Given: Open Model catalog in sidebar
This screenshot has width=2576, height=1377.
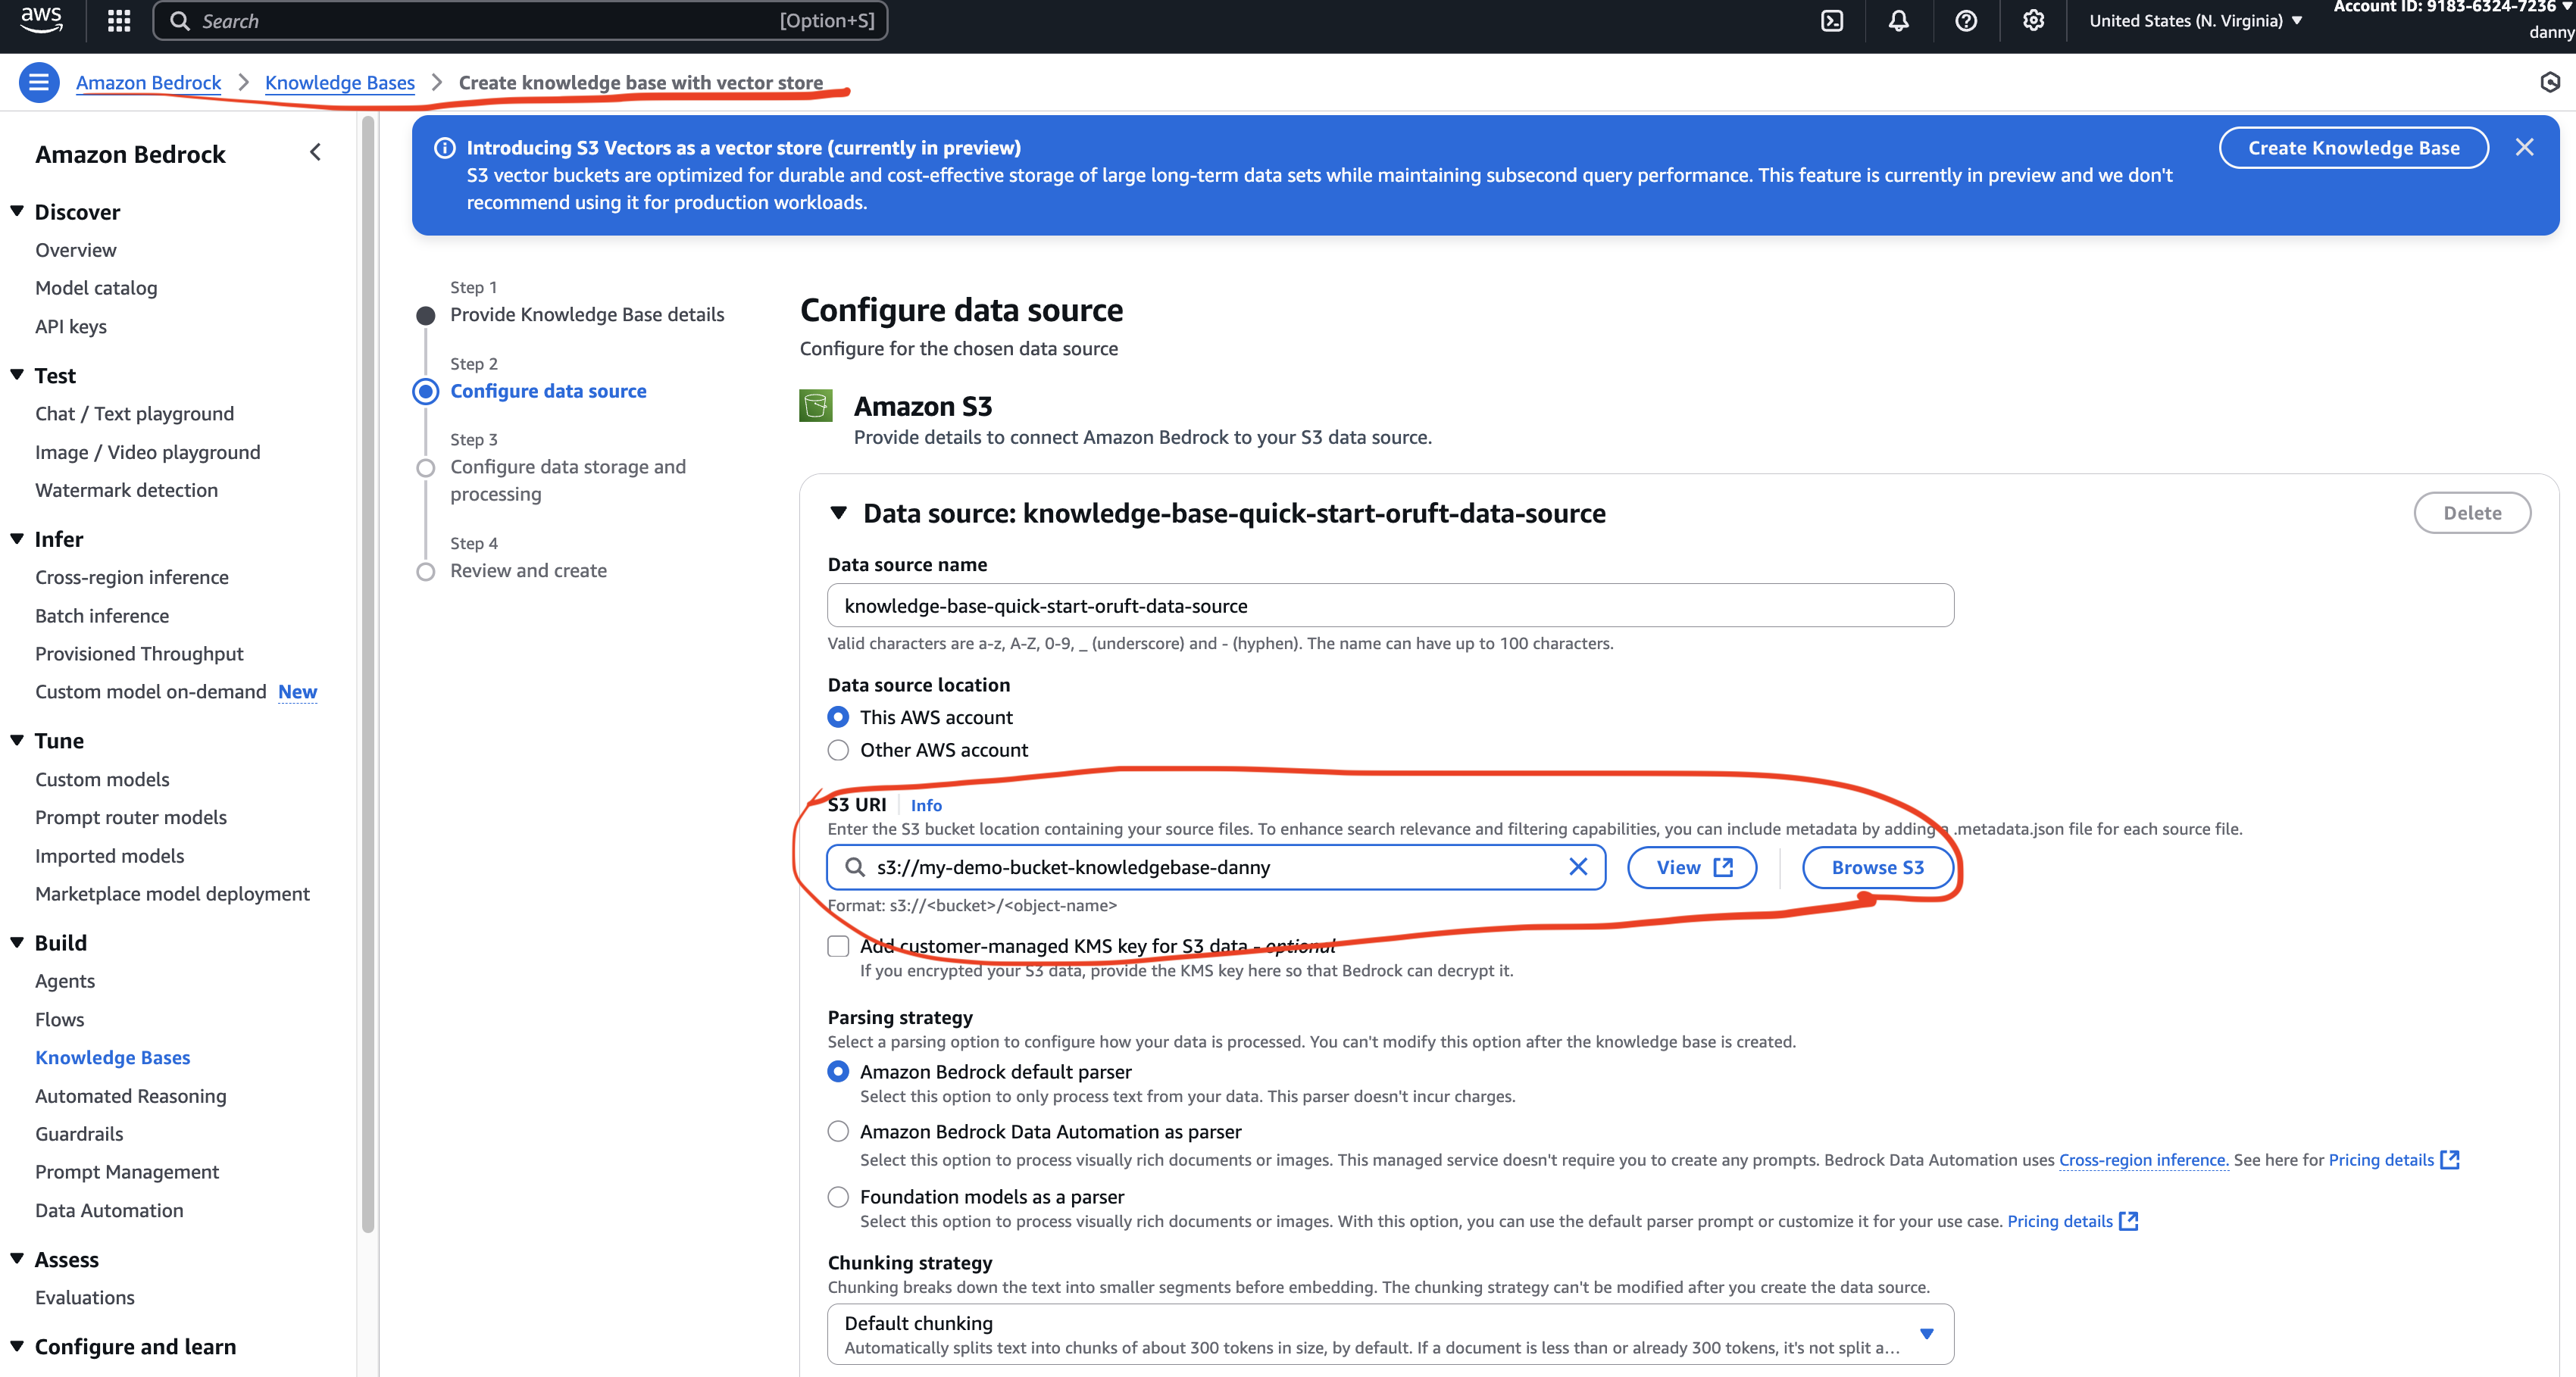Looking at the screenshot, I should click(x=96, y=288).
